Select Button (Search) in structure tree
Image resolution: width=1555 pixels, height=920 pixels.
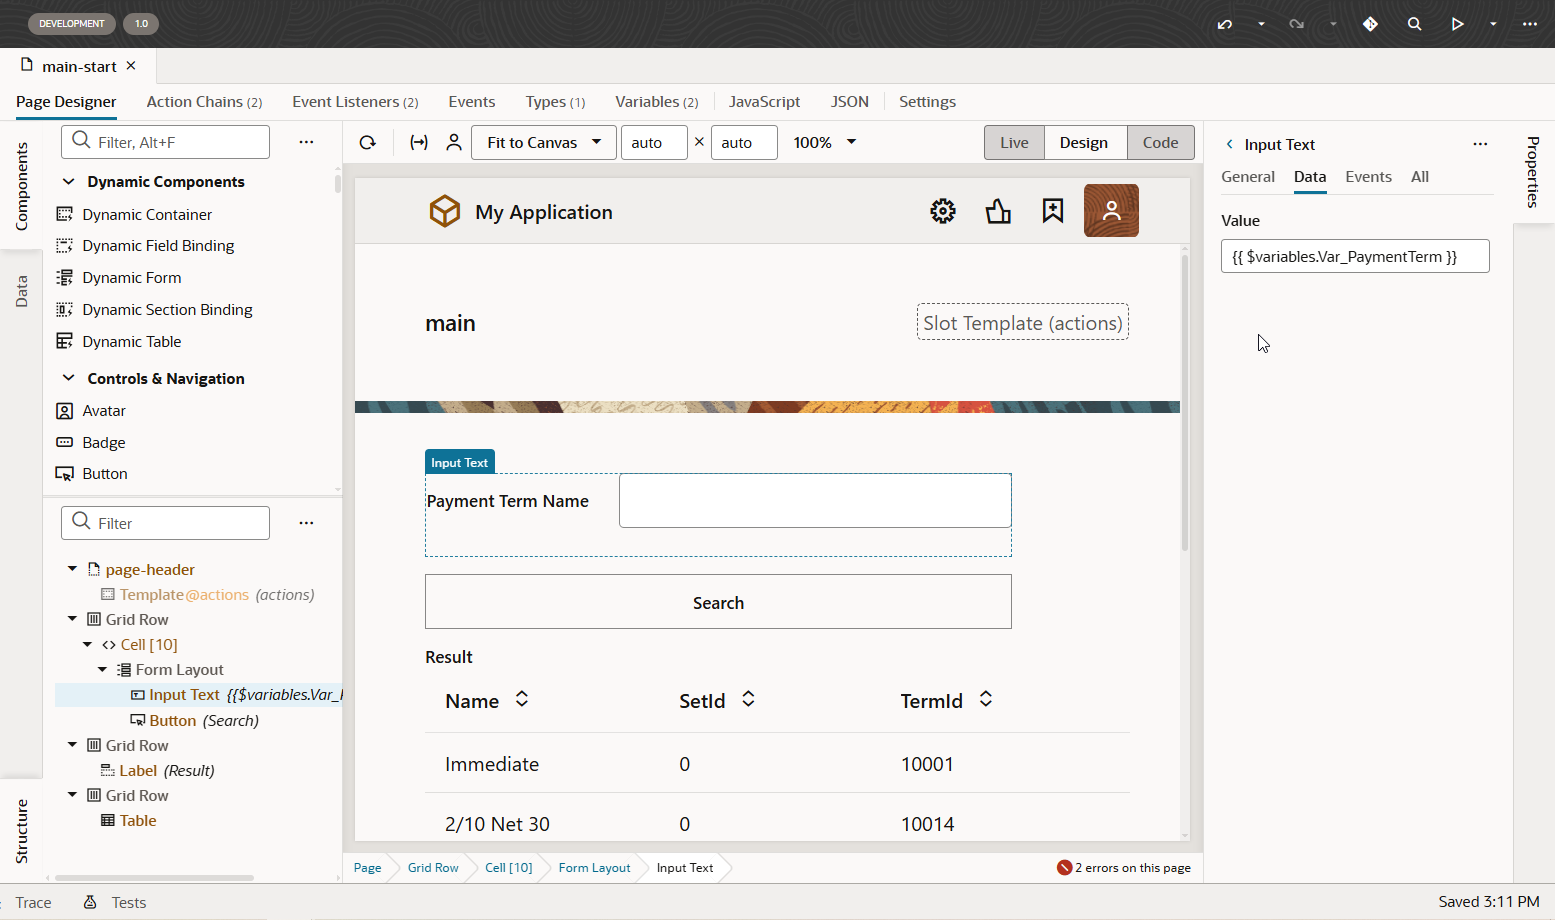click(x=195, y=720)
